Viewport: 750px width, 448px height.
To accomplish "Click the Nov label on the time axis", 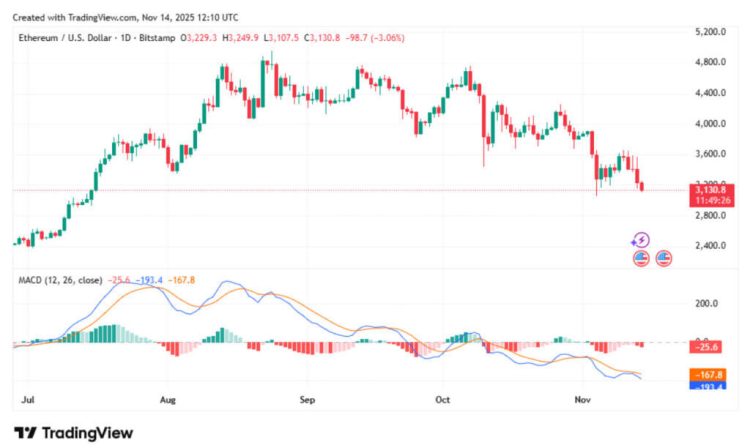I will click(x=582, y=399).
